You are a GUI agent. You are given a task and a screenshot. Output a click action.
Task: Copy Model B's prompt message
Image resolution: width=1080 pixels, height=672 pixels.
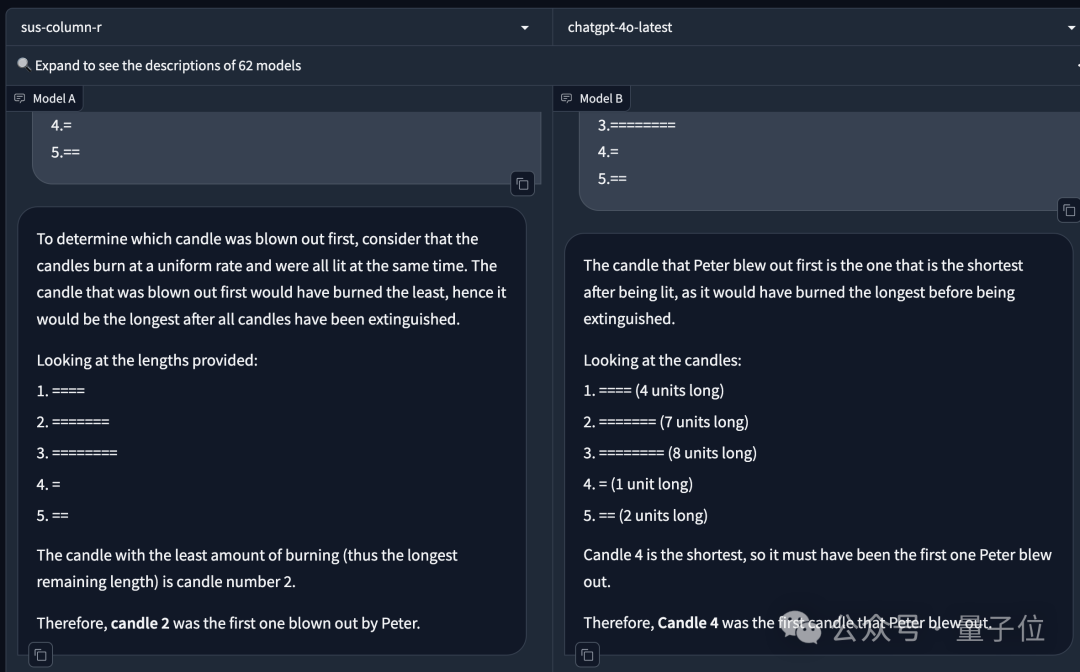point(1068,210)
